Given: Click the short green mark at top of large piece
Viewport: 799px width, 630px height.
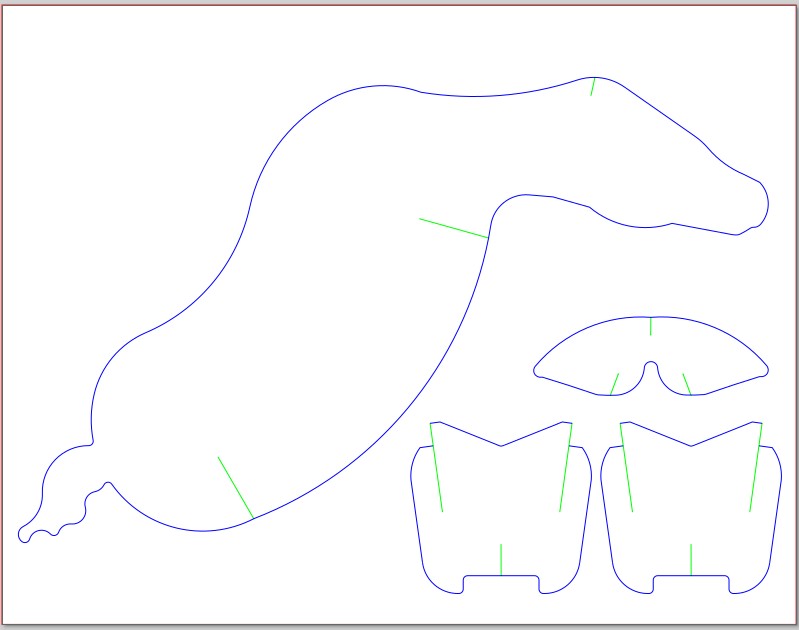Looking at the screenshot, I should coord(593,86).
